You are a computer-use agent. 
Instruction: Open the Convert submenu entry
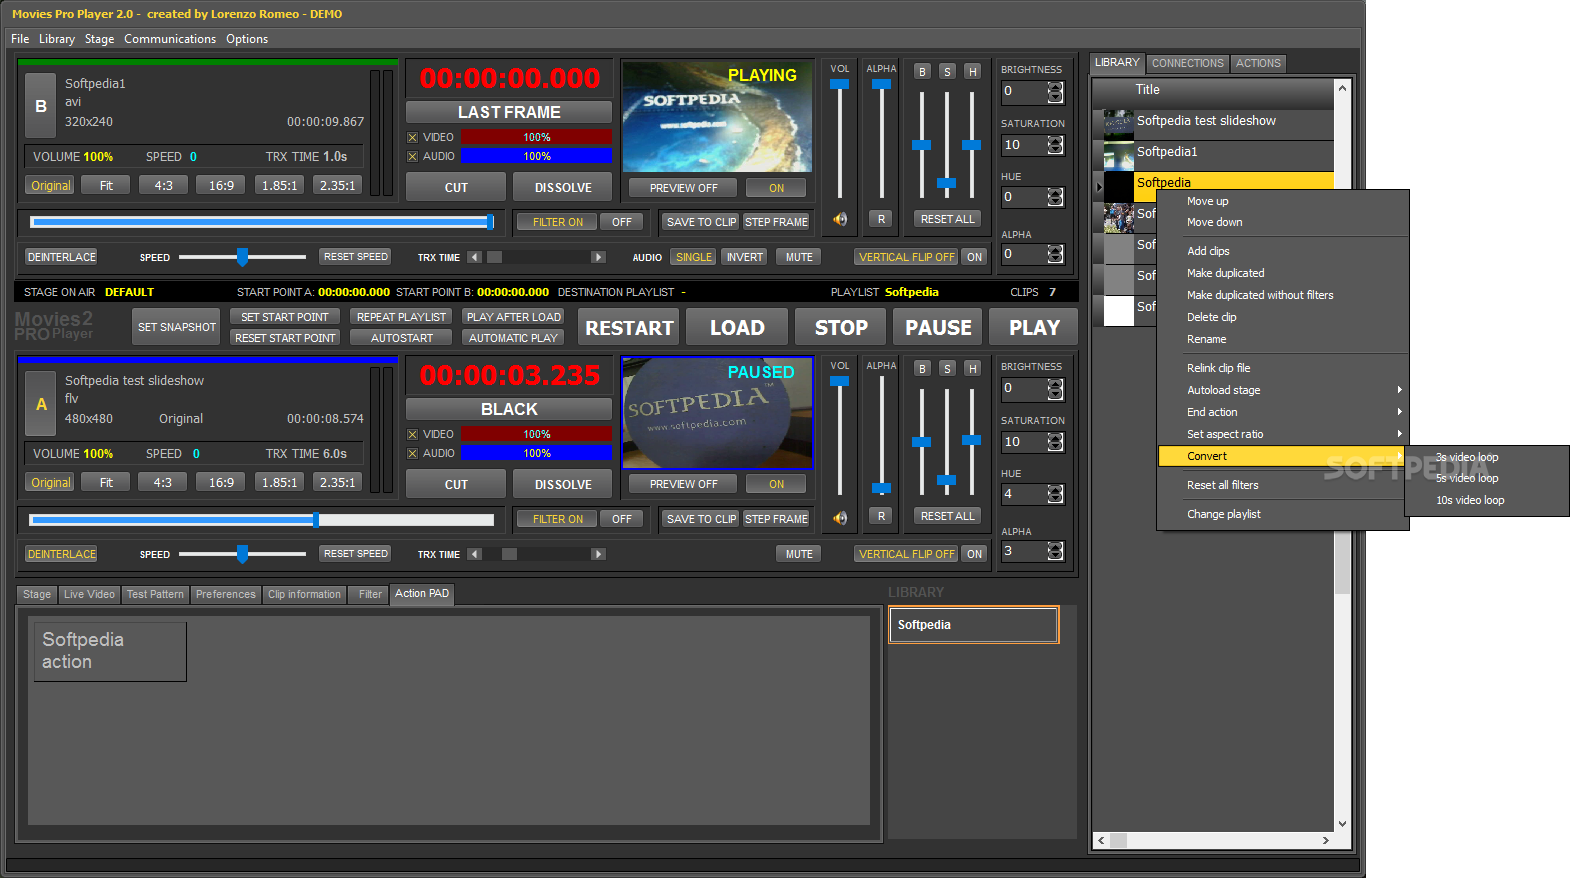(1283, 456)
